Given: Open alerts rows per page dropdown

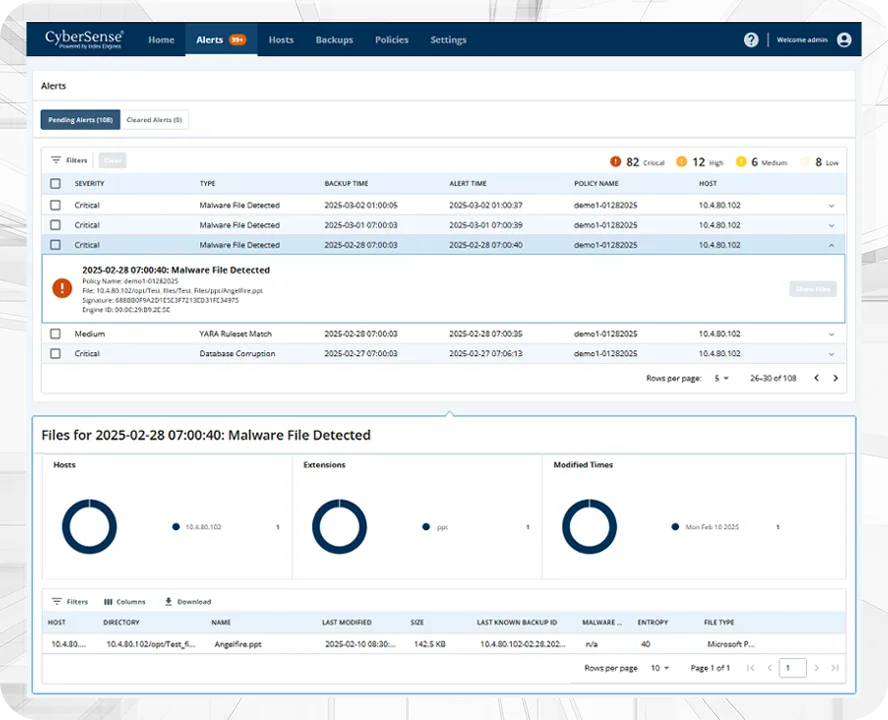Looking at the screenshot, I should (x=720, y=378).
